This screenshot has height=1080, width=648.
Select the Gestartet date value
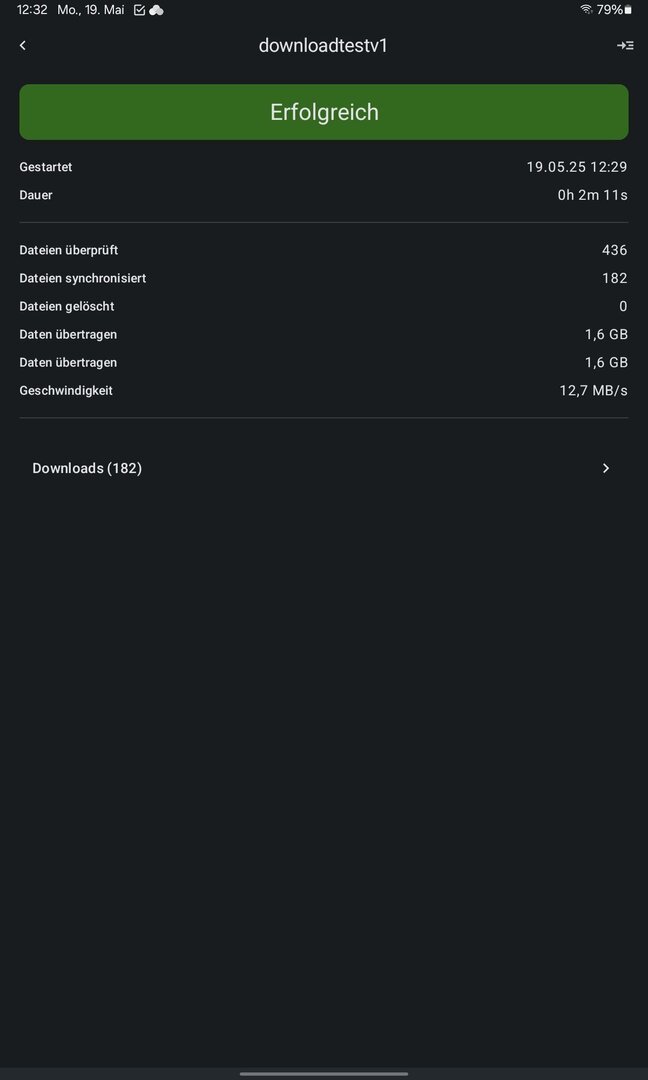pos(577,167)
